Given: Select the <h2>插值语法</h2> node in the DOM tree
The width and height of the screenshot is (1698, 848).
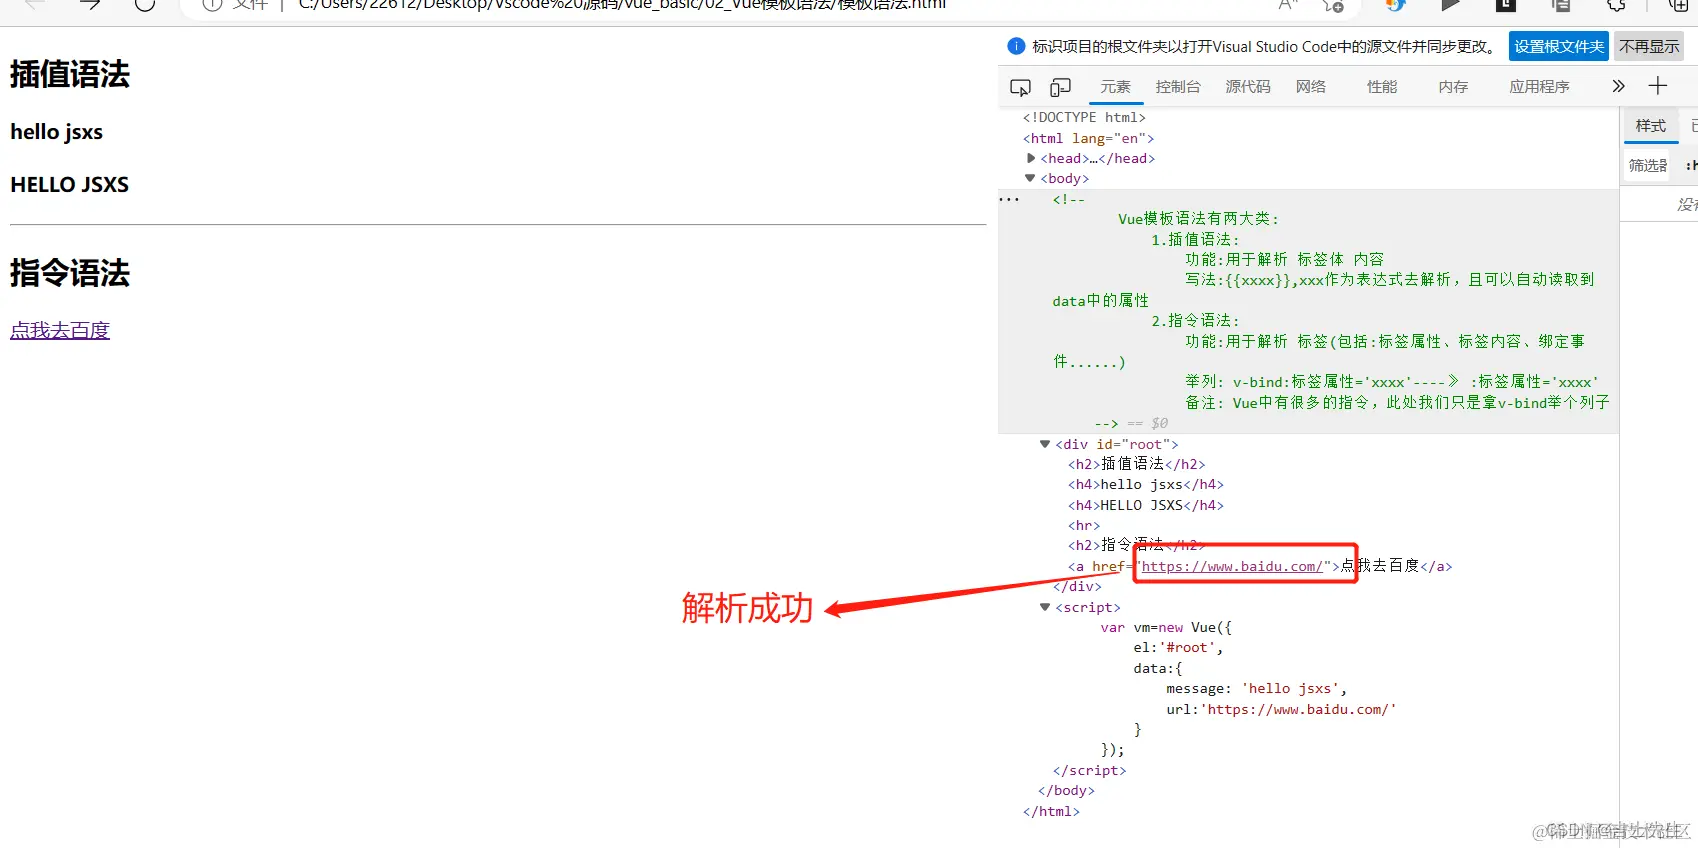Looking at the screenshot, I should coord(1137,464).
